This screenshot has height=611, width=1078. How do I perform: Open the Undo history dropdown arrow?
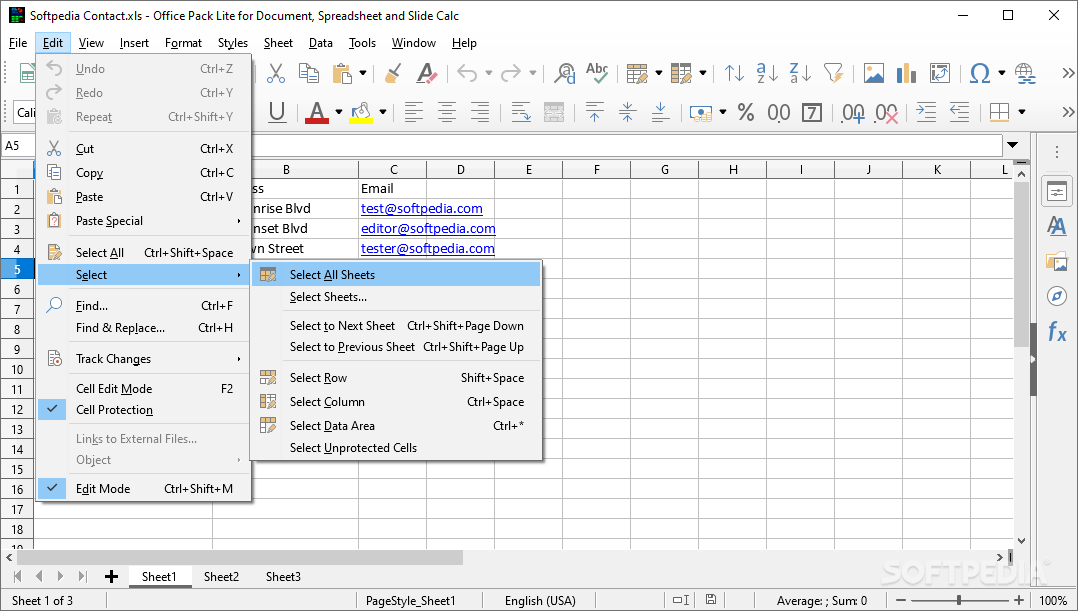(489, 73)
